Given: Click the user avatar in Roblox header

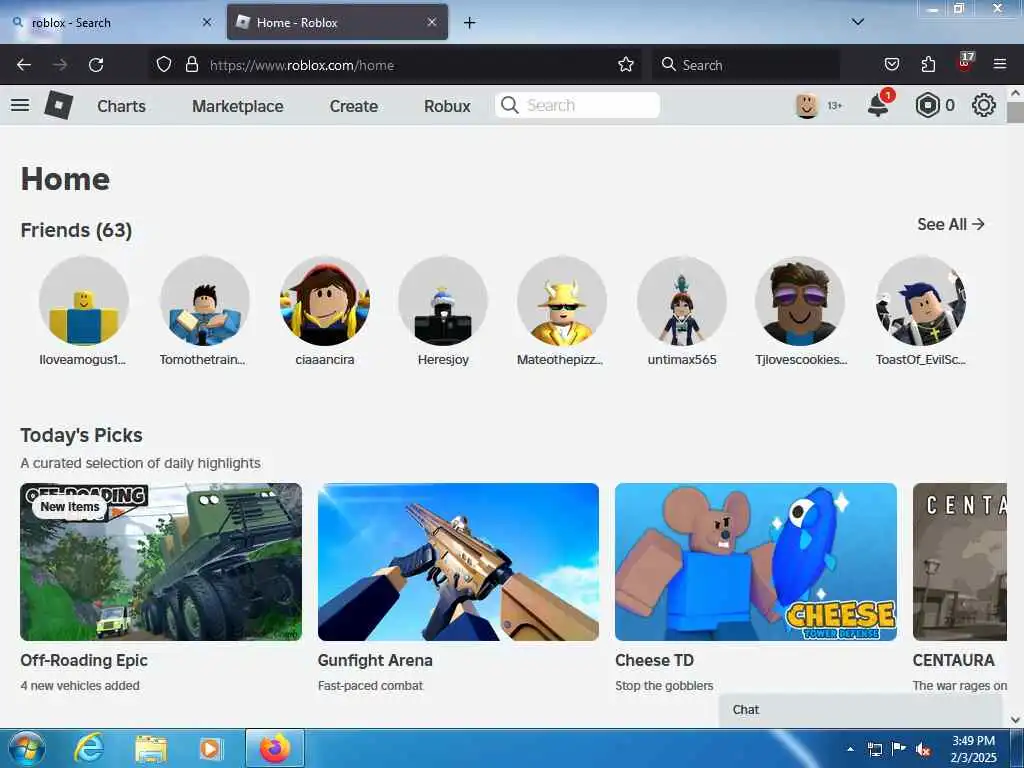Looking at the screenshot, I should [807, 105].
